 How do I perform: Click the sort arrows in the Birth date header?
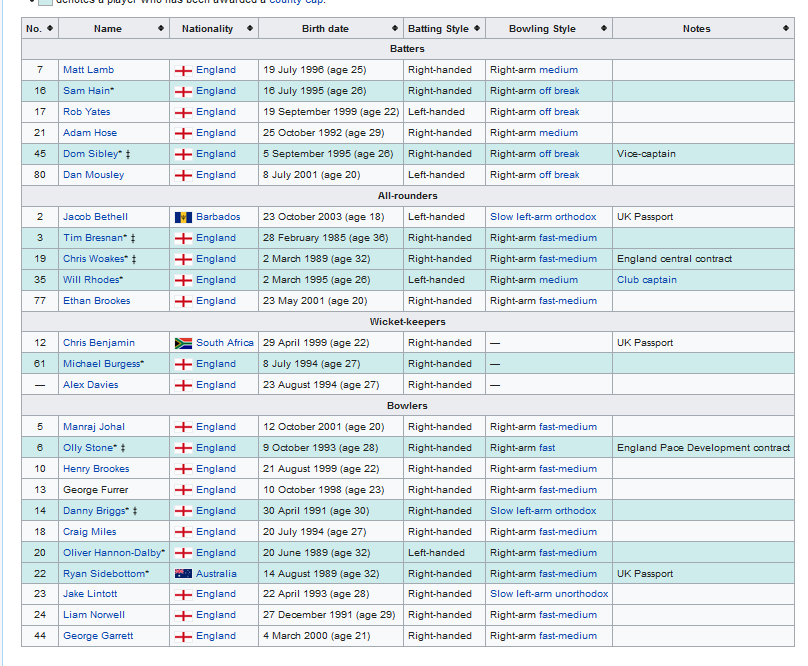(x=395, y=28)
